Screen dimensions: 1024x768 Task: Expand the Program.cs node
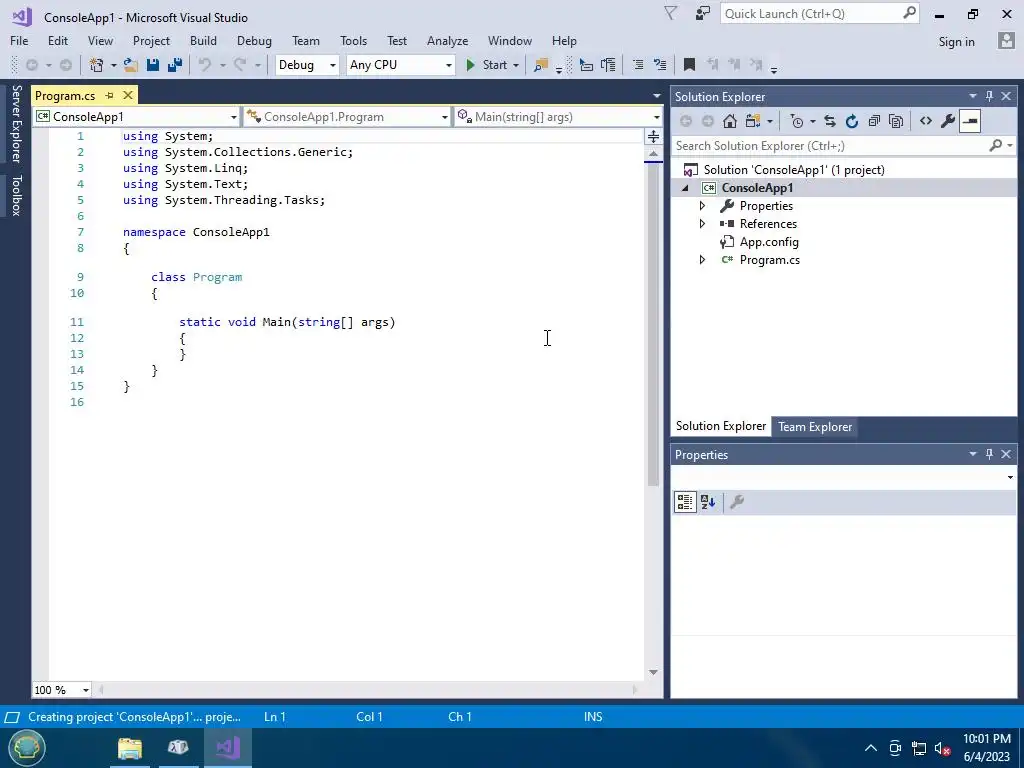[702, 259]
